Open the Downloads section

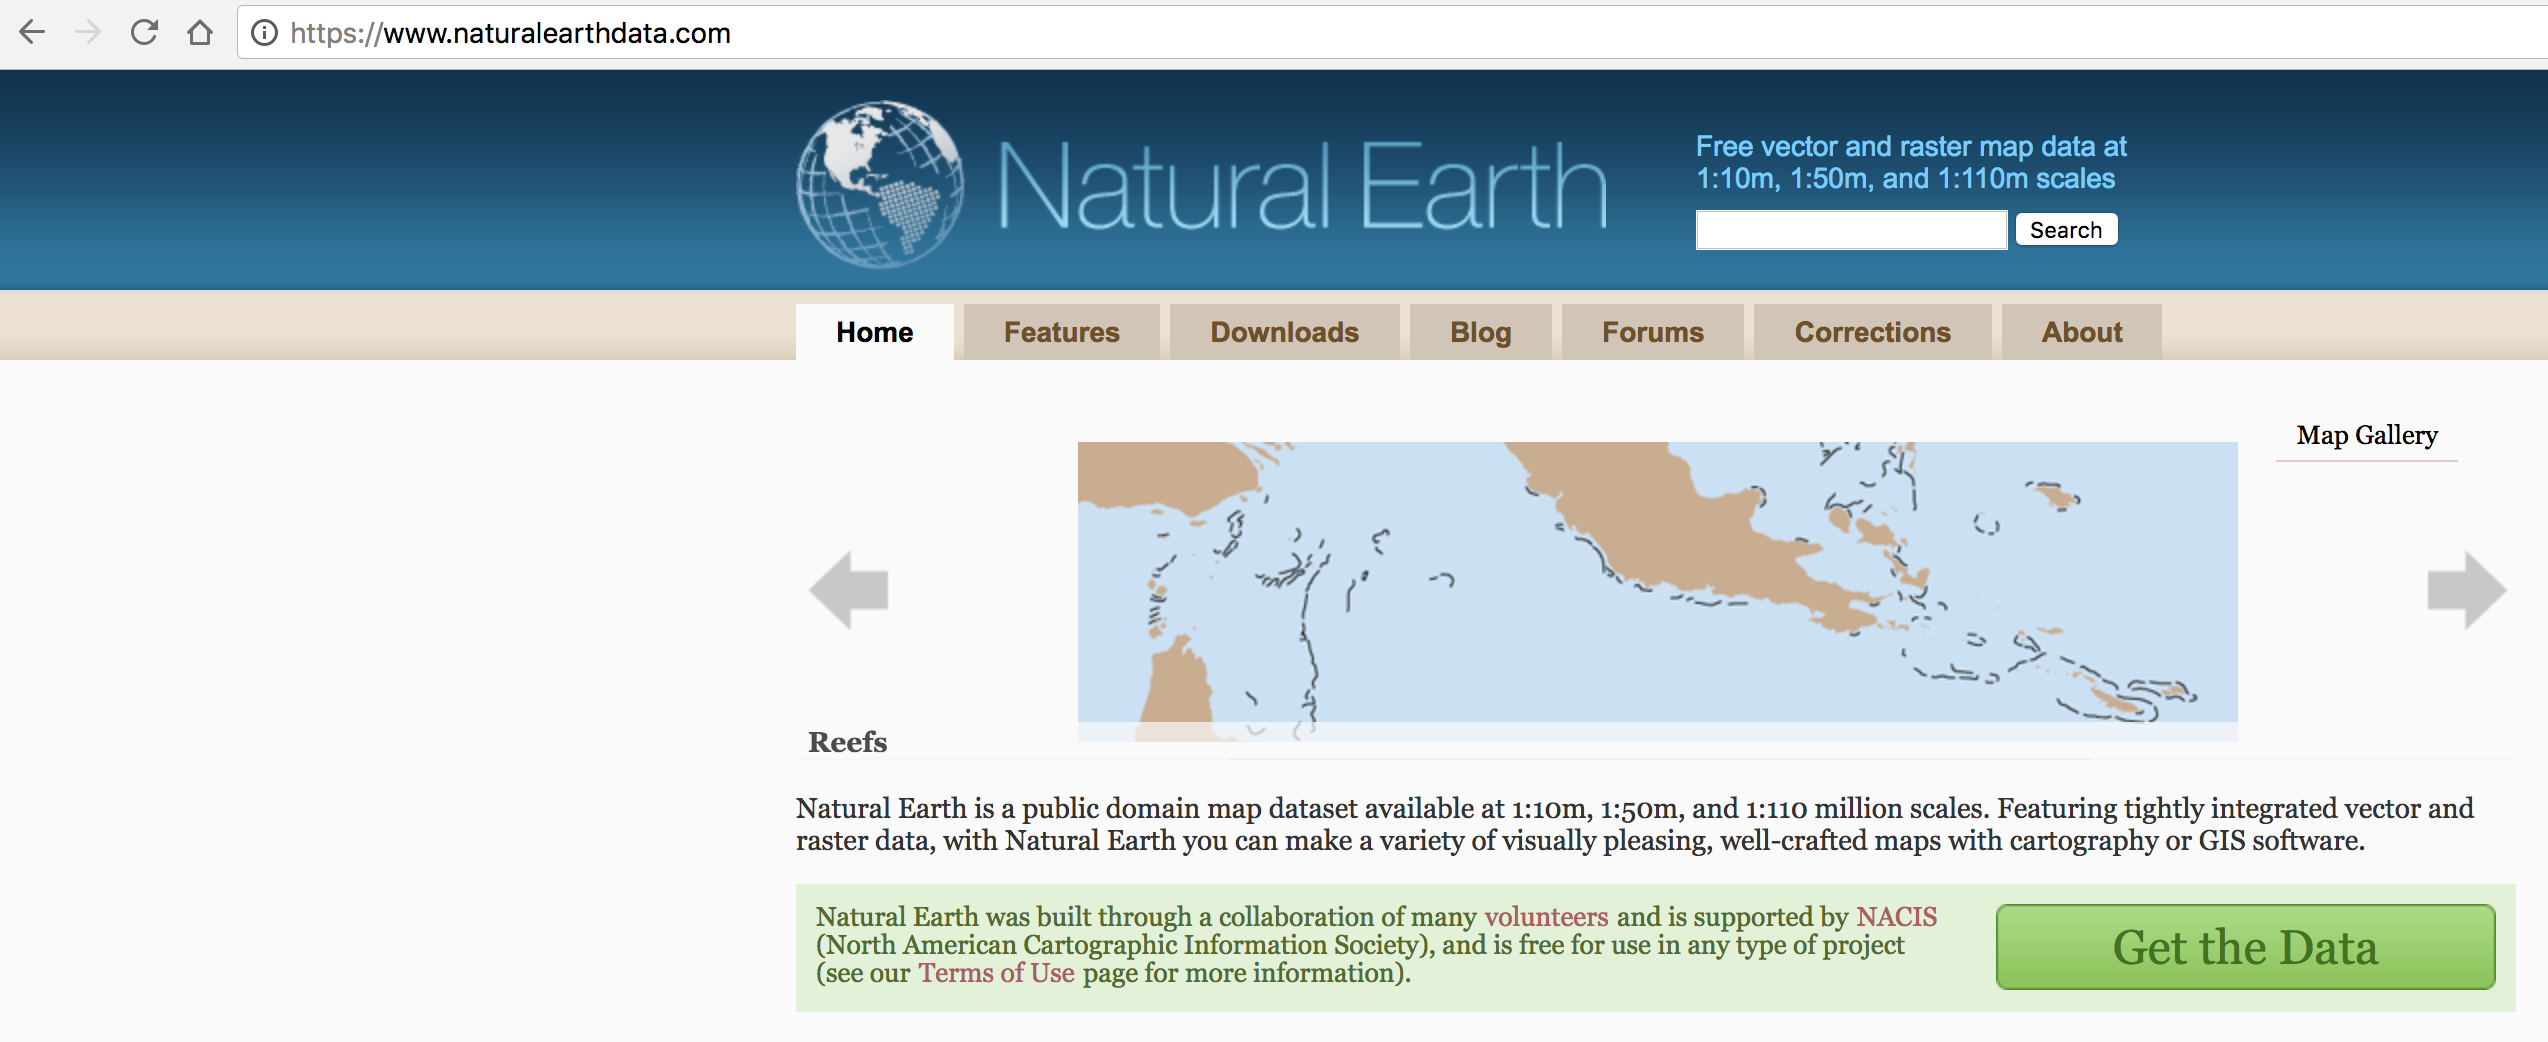pyautogui.click(x=1283, y=331)
